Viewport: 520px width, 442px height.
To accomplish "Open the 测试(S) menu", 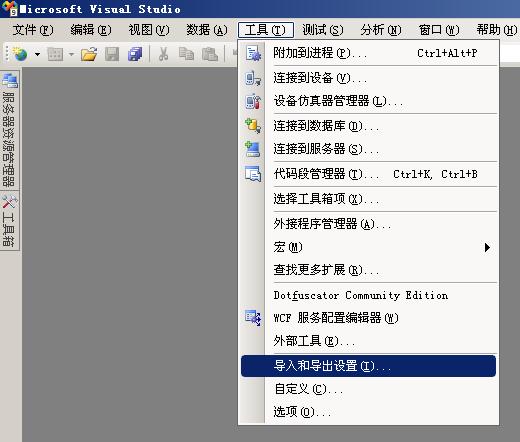I will click(x=323, y=30).
